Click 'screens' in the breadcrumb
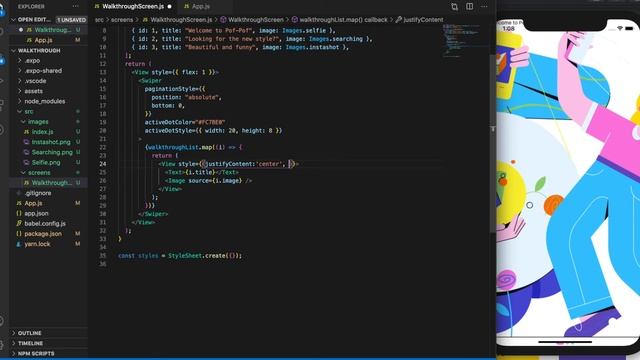This screenshot has height=360, width=640. [x=122, y=20]
